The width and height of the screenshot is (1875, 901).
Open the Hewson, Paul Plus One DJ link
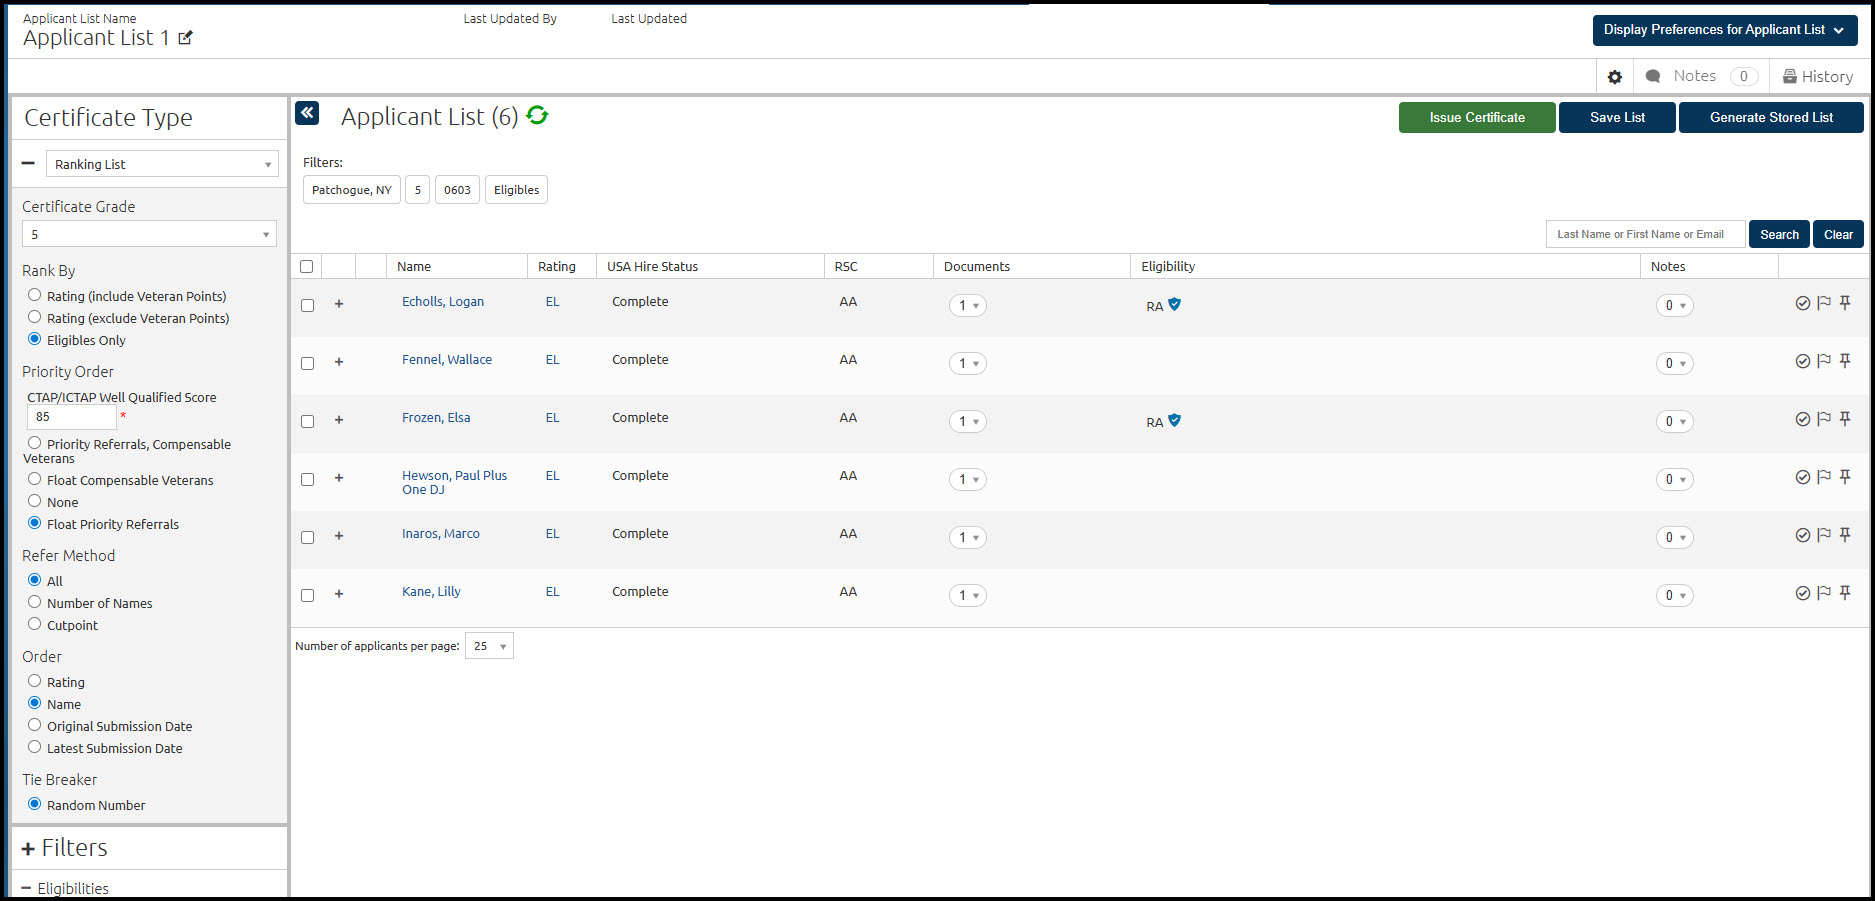point(454,482)
